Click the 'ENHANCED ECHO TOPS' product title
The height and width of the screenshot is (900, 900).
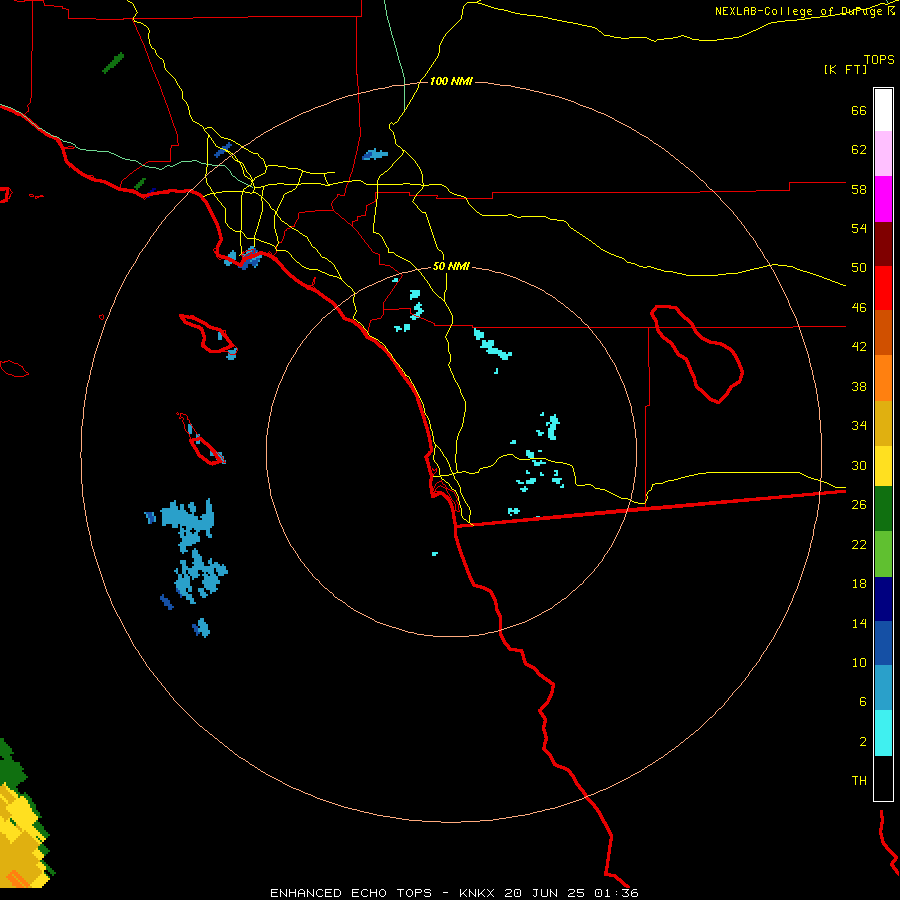pos(351,893)
